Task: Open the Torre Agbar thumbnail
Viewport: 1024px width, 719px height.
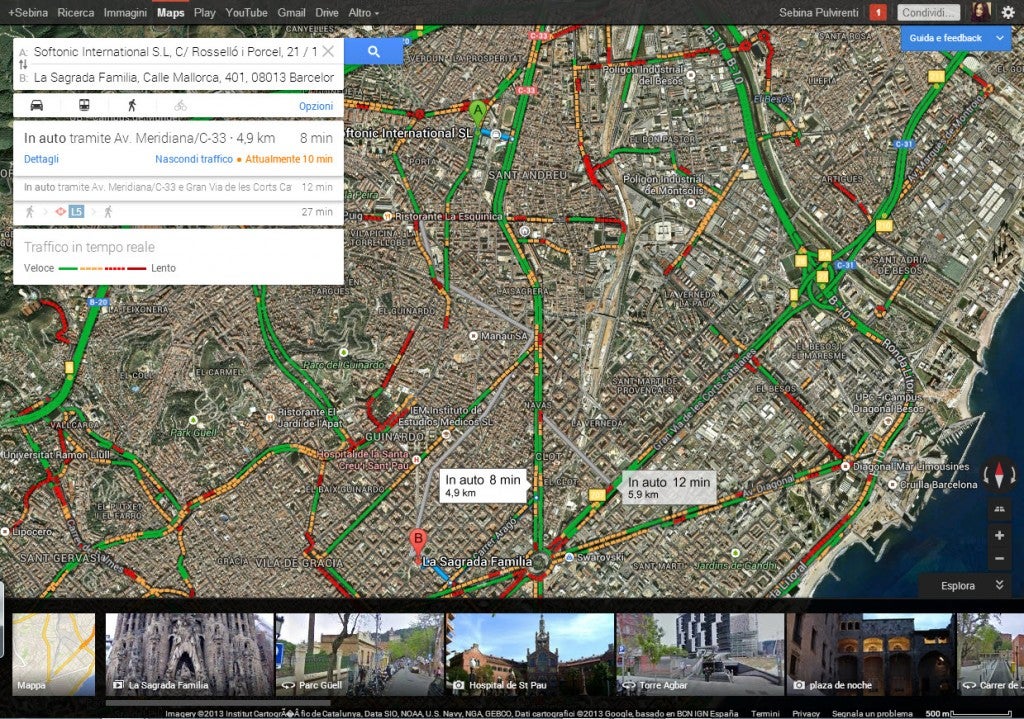Action: click(x=700, y=654)
